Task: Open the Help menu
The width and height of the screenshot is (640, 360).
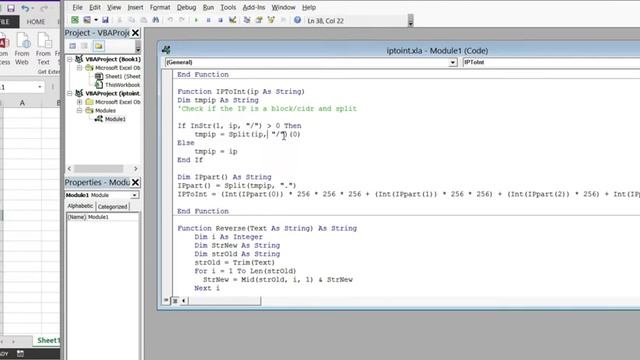Action: click(309, 7)
